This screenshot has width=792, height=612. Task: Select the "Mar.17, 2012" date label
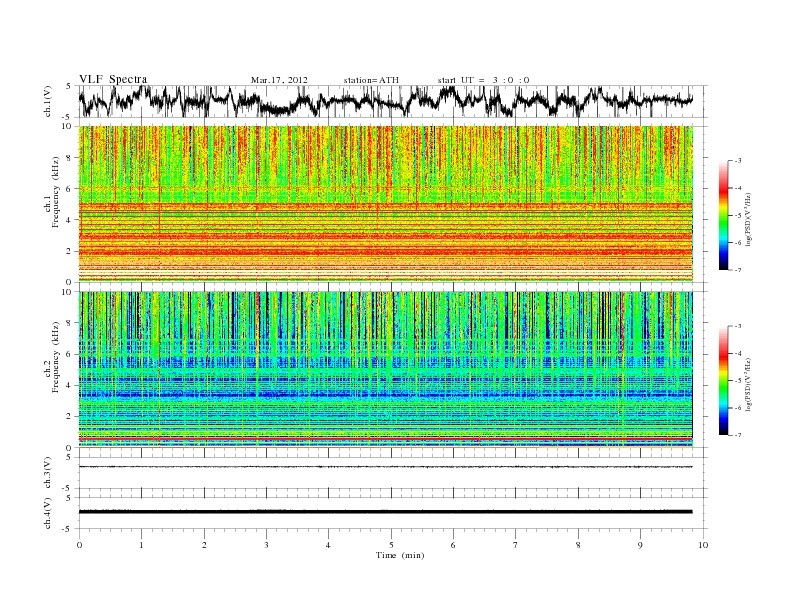tap(279, 80)
